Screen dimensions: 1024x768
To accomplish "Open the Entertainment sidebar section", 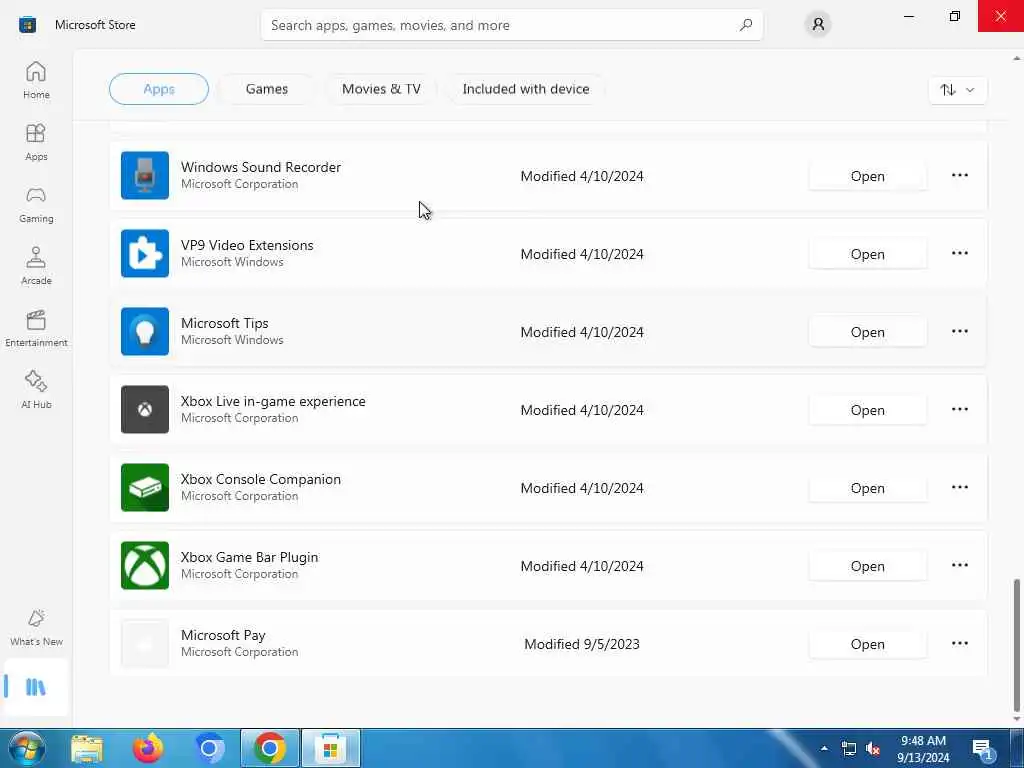I will pyautogui.click(x=36, y=328).
